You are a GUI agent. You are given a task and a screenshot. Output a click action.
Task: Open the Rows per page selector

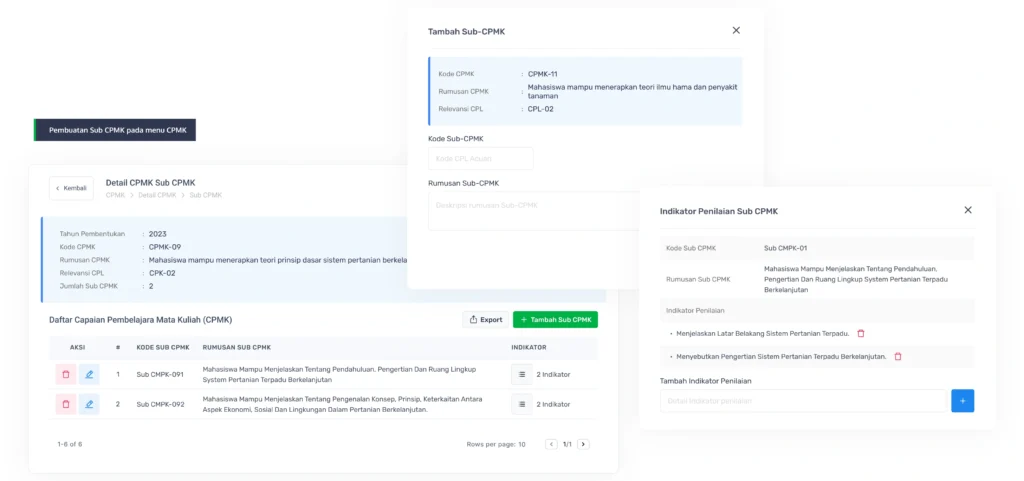click(496, 444)
